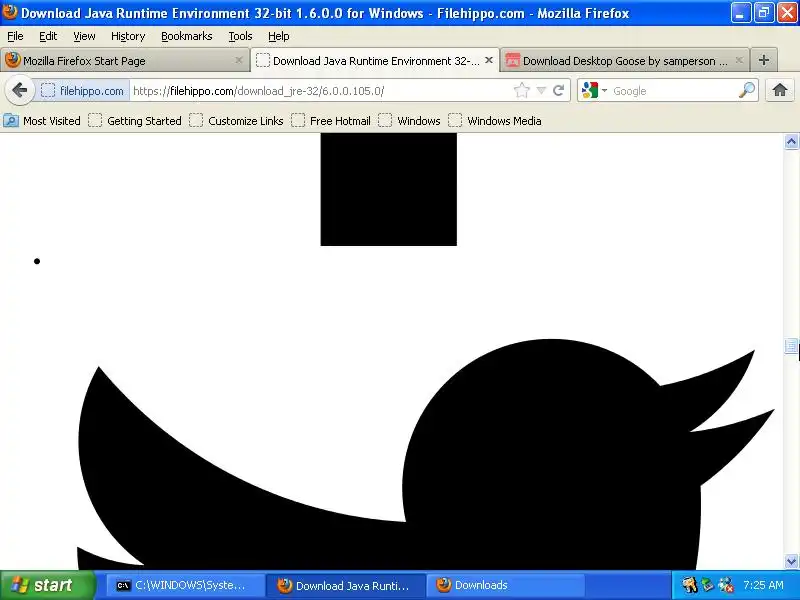Open the Help menu
This screenshot has width=800, height=600.
279,36
